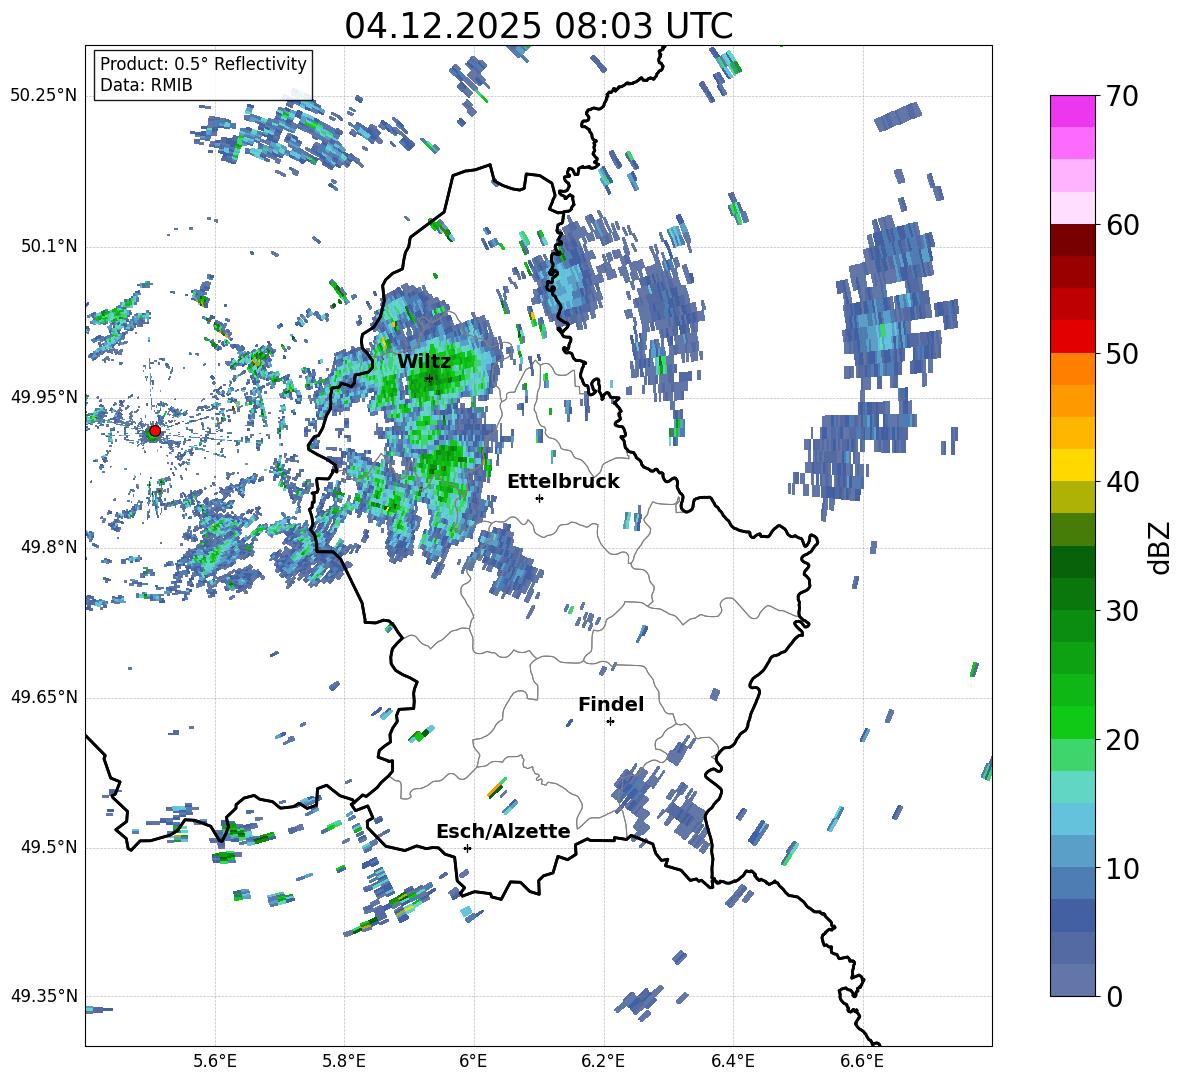Click the Findel station cross marker
The height and width of the screenshot is (1081, 1184).
pyautogui.click(x=610, y=722)
